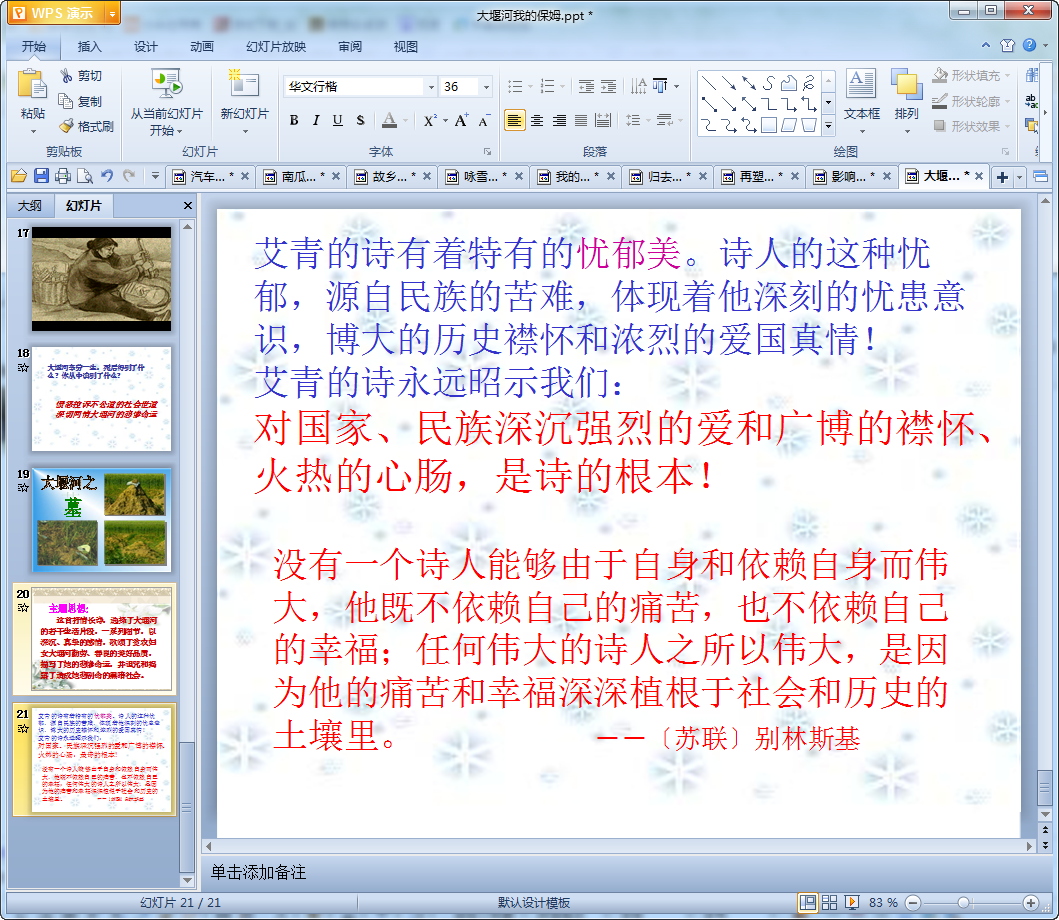Viewport: 1059px width, 920px height.
Task: Click the Cut (剪切) scissors icon
Action: tap(66, 76)
